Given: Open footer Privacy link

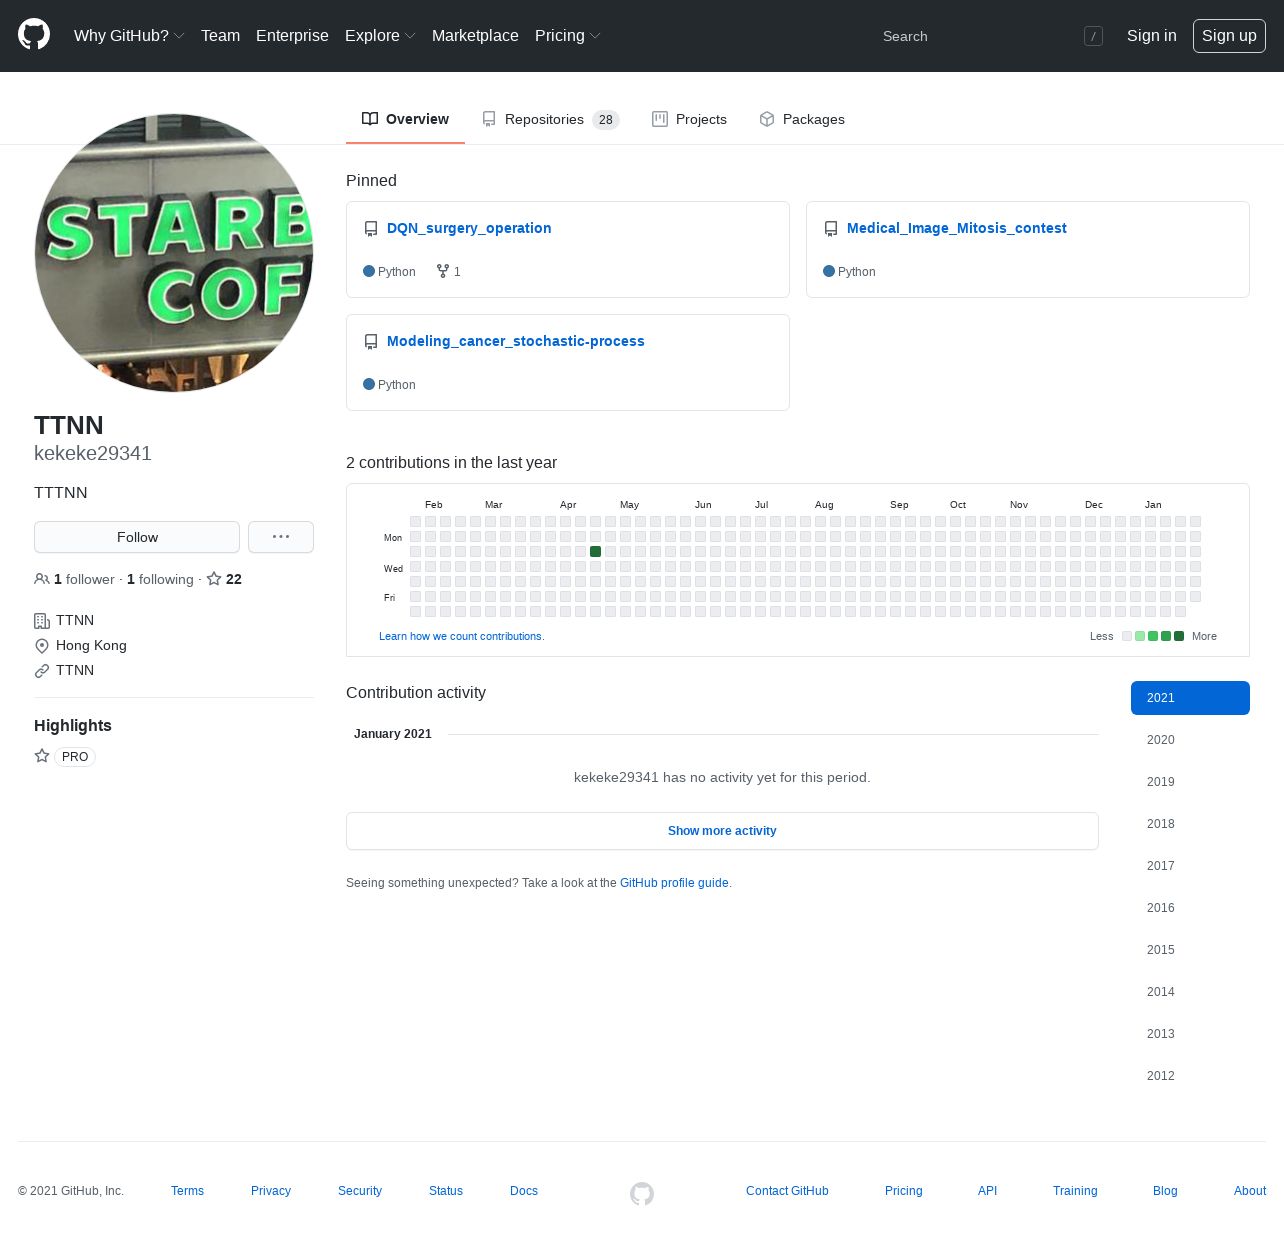Looking at the screenshot, I should coord(271,1191).
